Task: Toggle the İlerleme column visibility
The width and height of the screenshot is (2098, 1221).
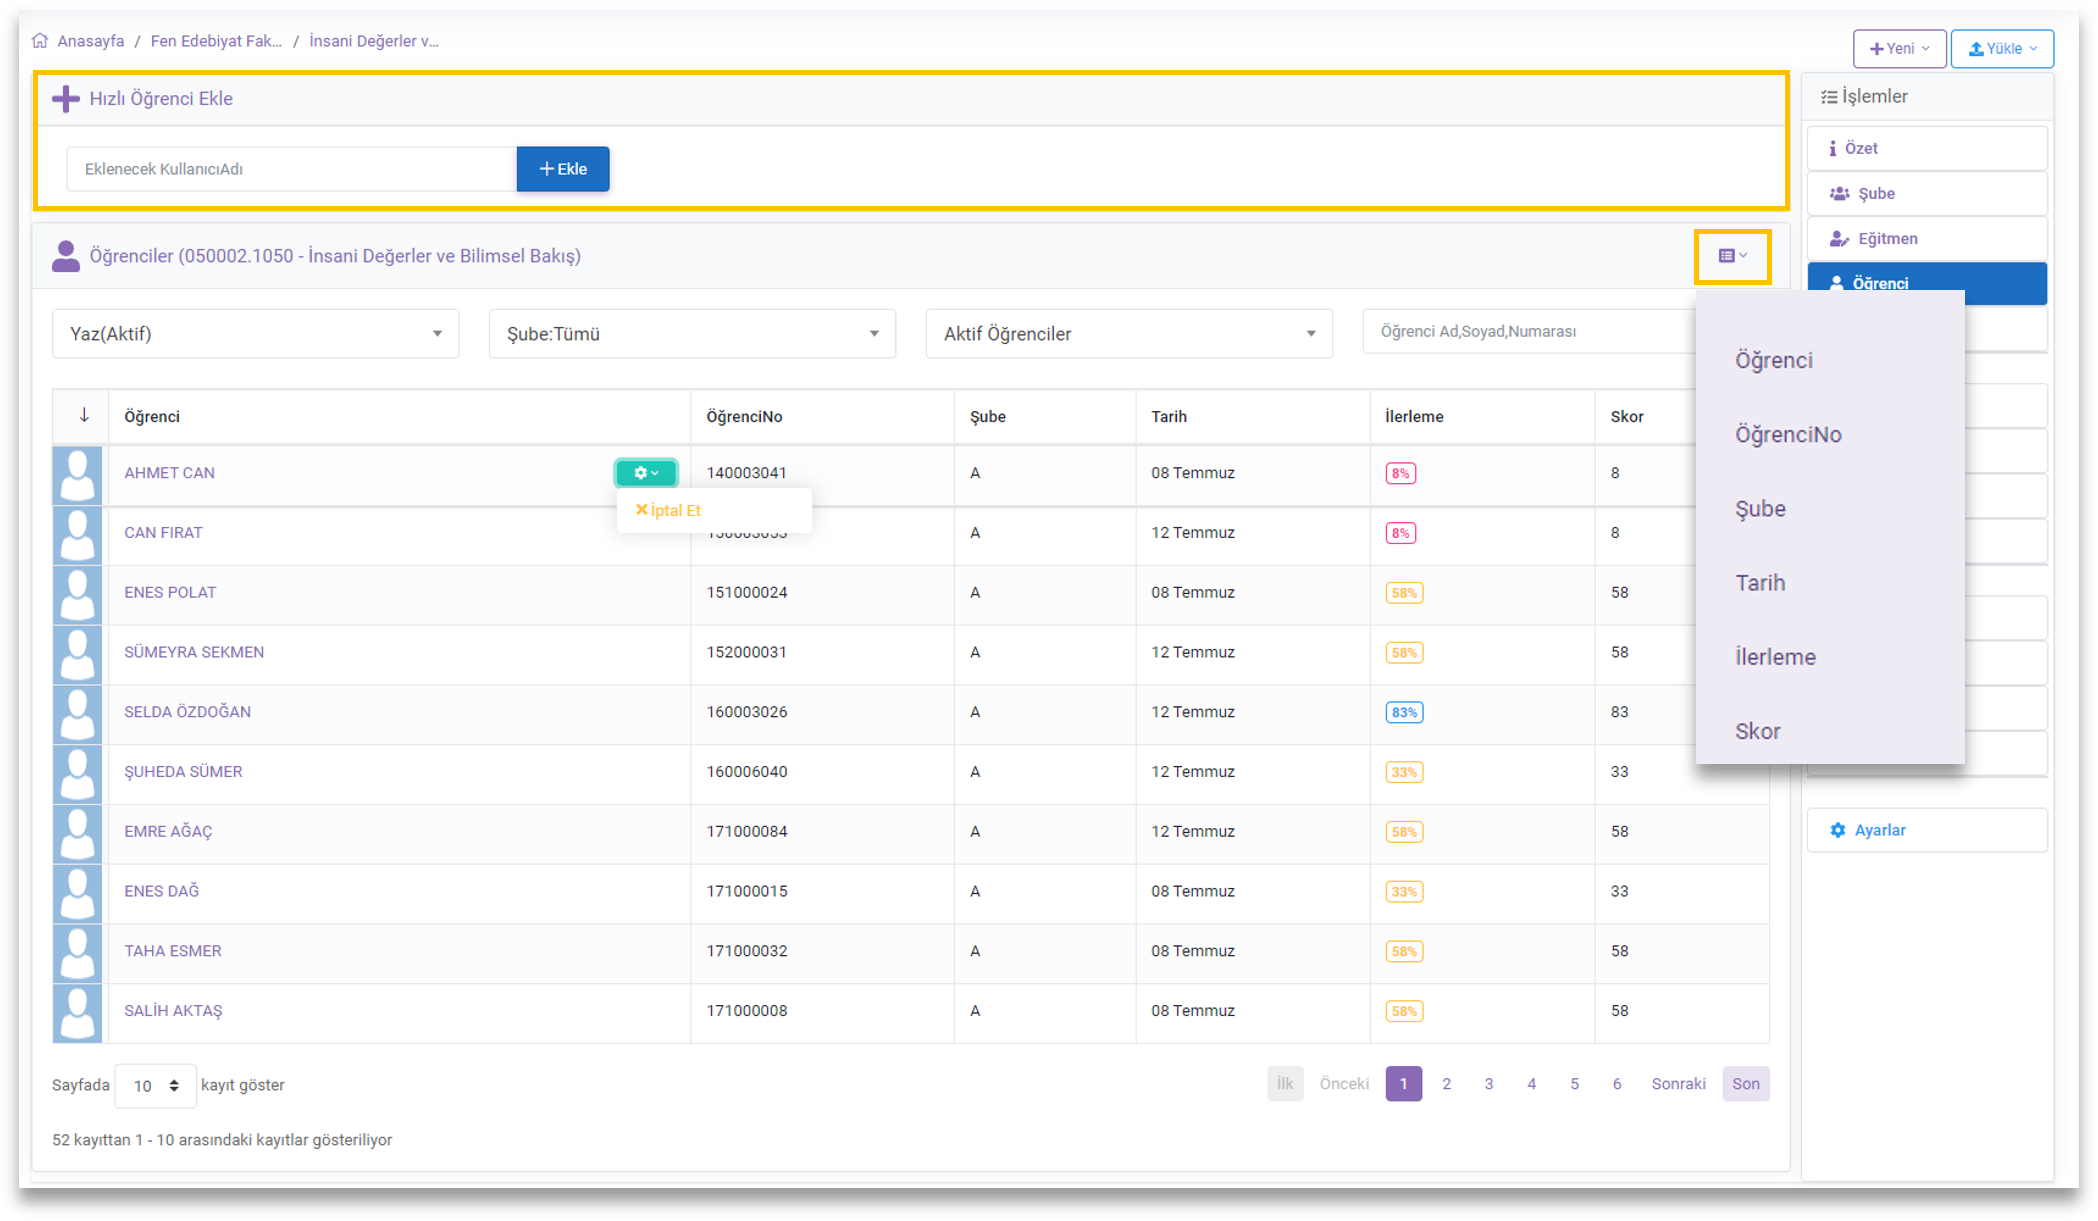Action: tap(1775, 657)
